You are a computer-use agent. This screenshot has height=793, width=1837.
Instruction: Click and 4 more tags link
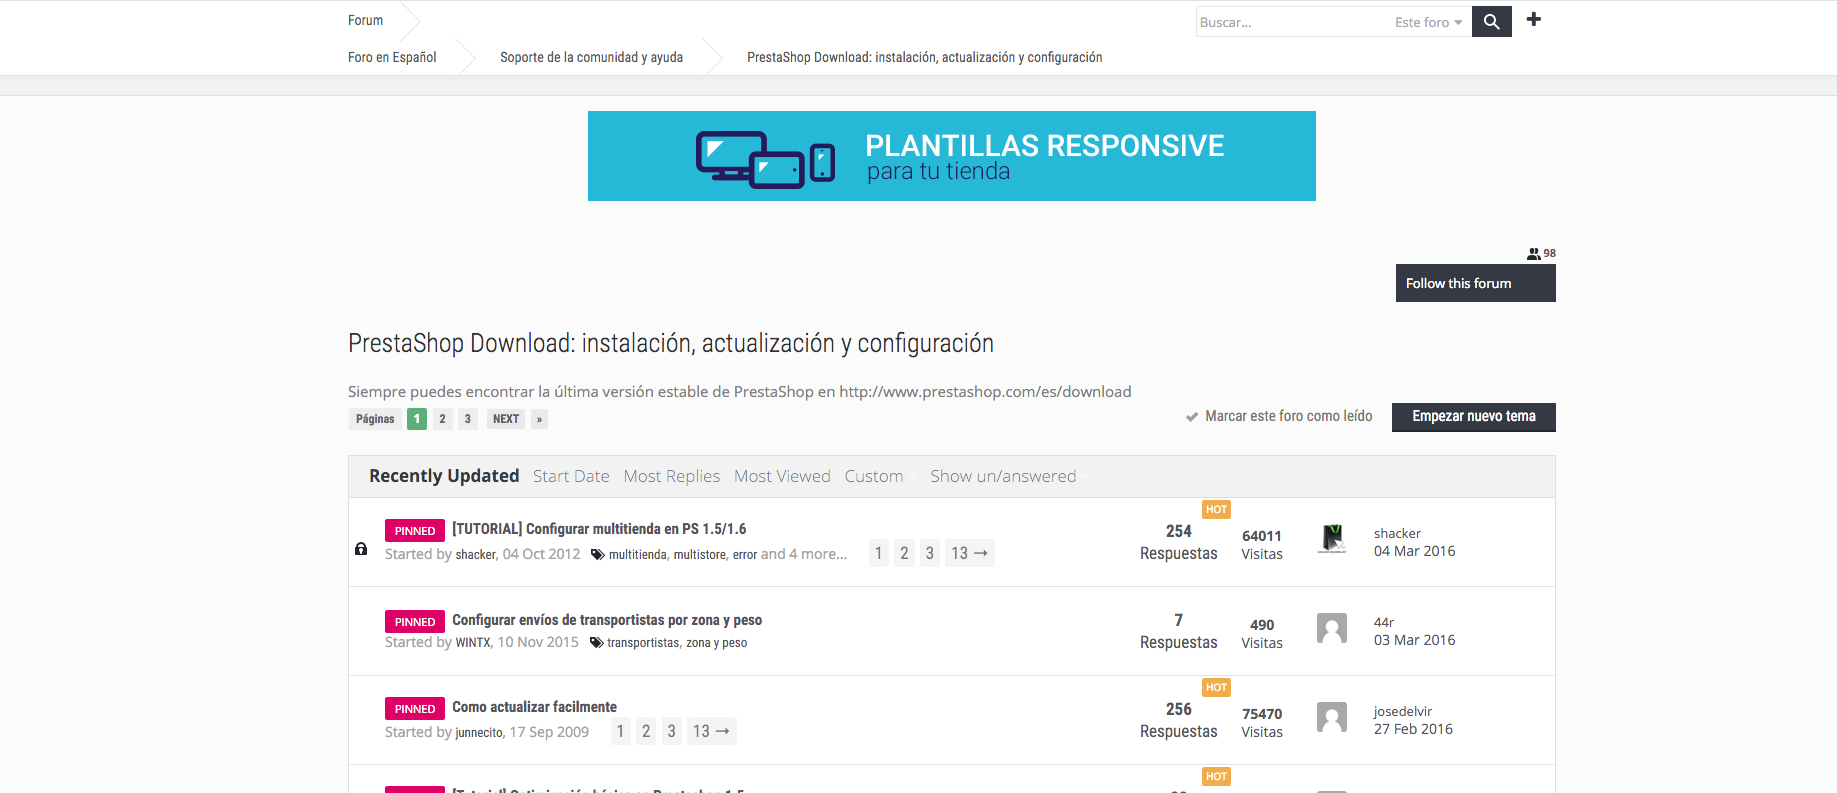point(804,554)
